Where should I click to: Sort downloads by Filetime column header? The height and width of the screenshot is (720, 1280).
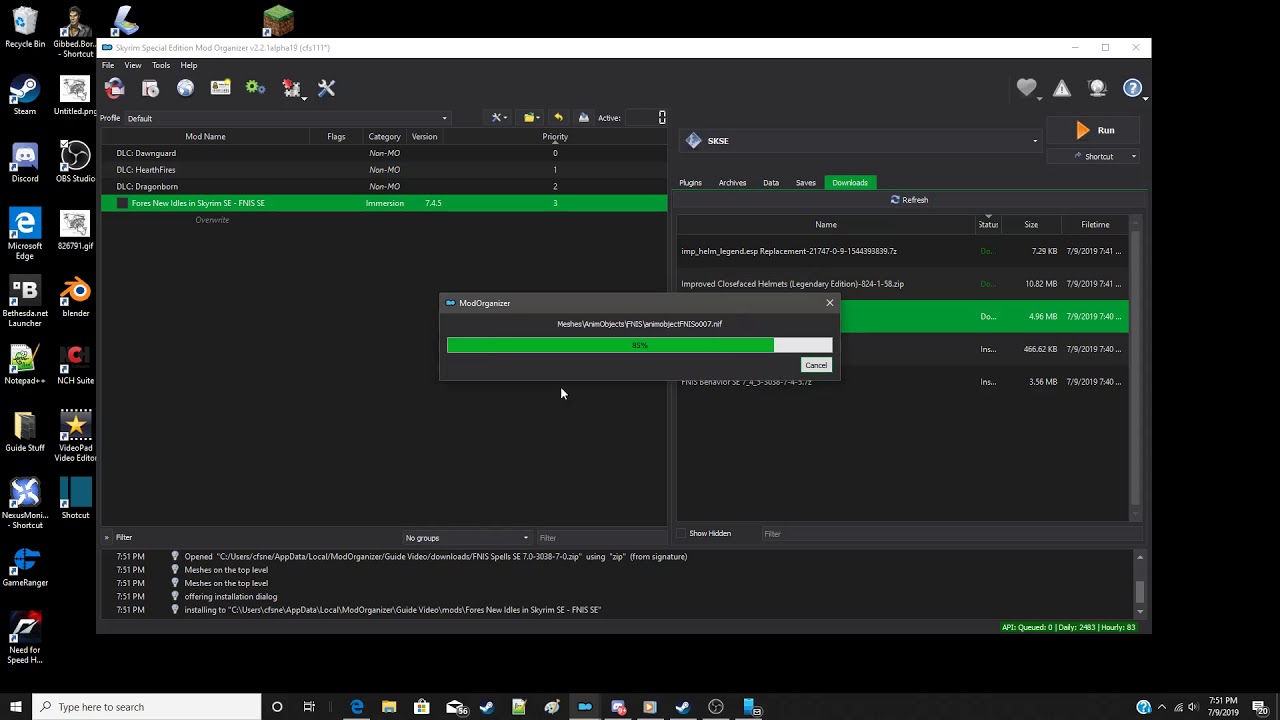click(x=1095, y=225)
